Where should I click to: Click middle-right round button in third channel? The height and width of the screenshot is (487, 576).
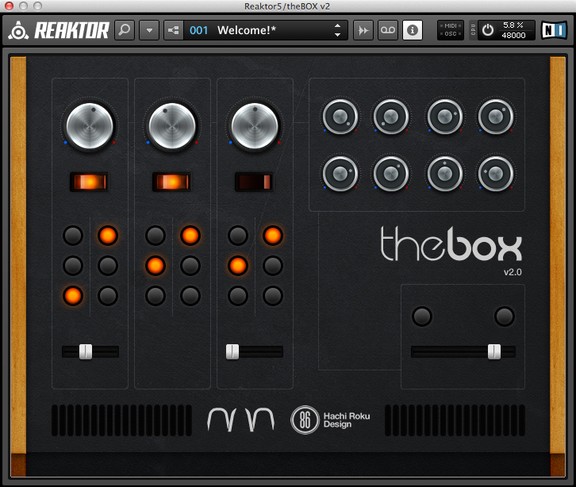point(273,266)
